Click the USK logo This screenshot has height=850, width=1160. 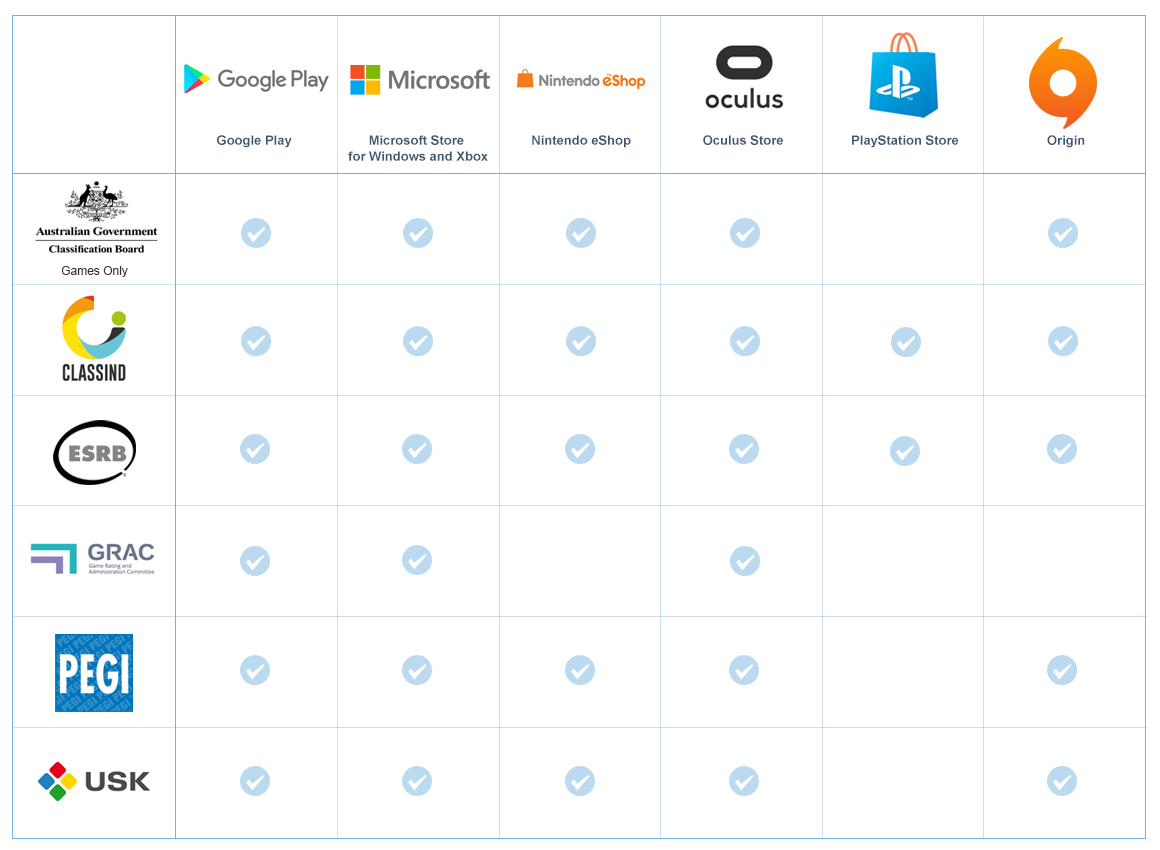click(94, 781)
